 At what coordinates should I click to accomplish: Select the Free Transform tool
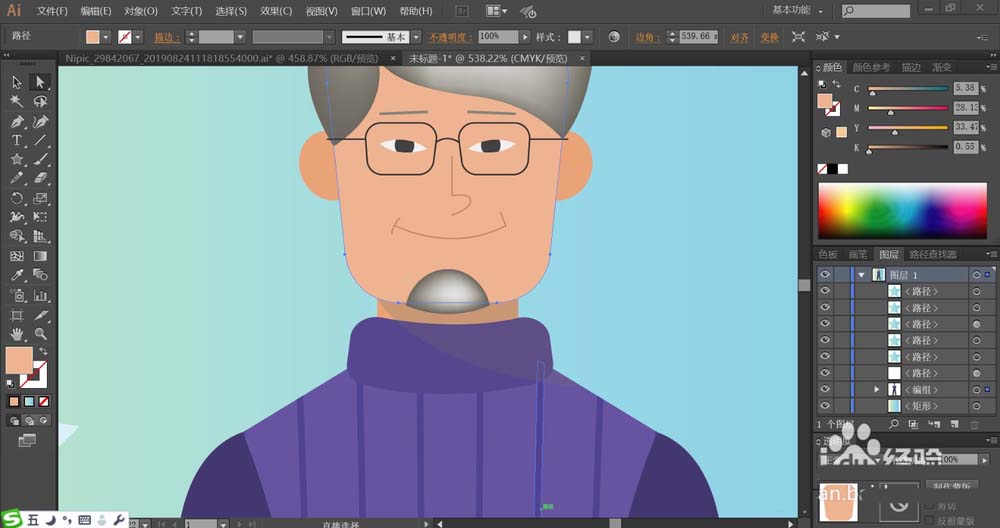(40, 217)
